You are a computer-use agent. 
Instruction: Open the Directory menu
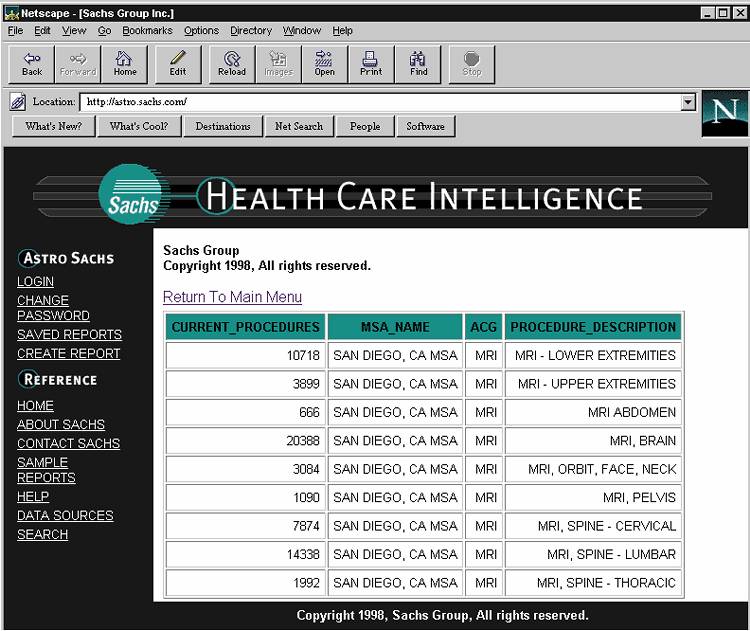252,31
